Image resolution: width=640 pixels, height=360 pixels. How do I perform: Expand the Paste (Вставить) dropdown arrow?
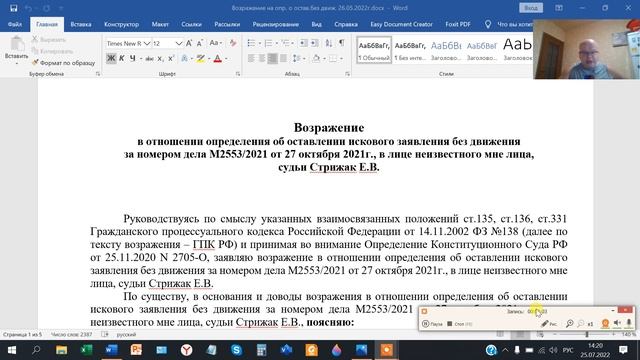click(x=17, y=64)
